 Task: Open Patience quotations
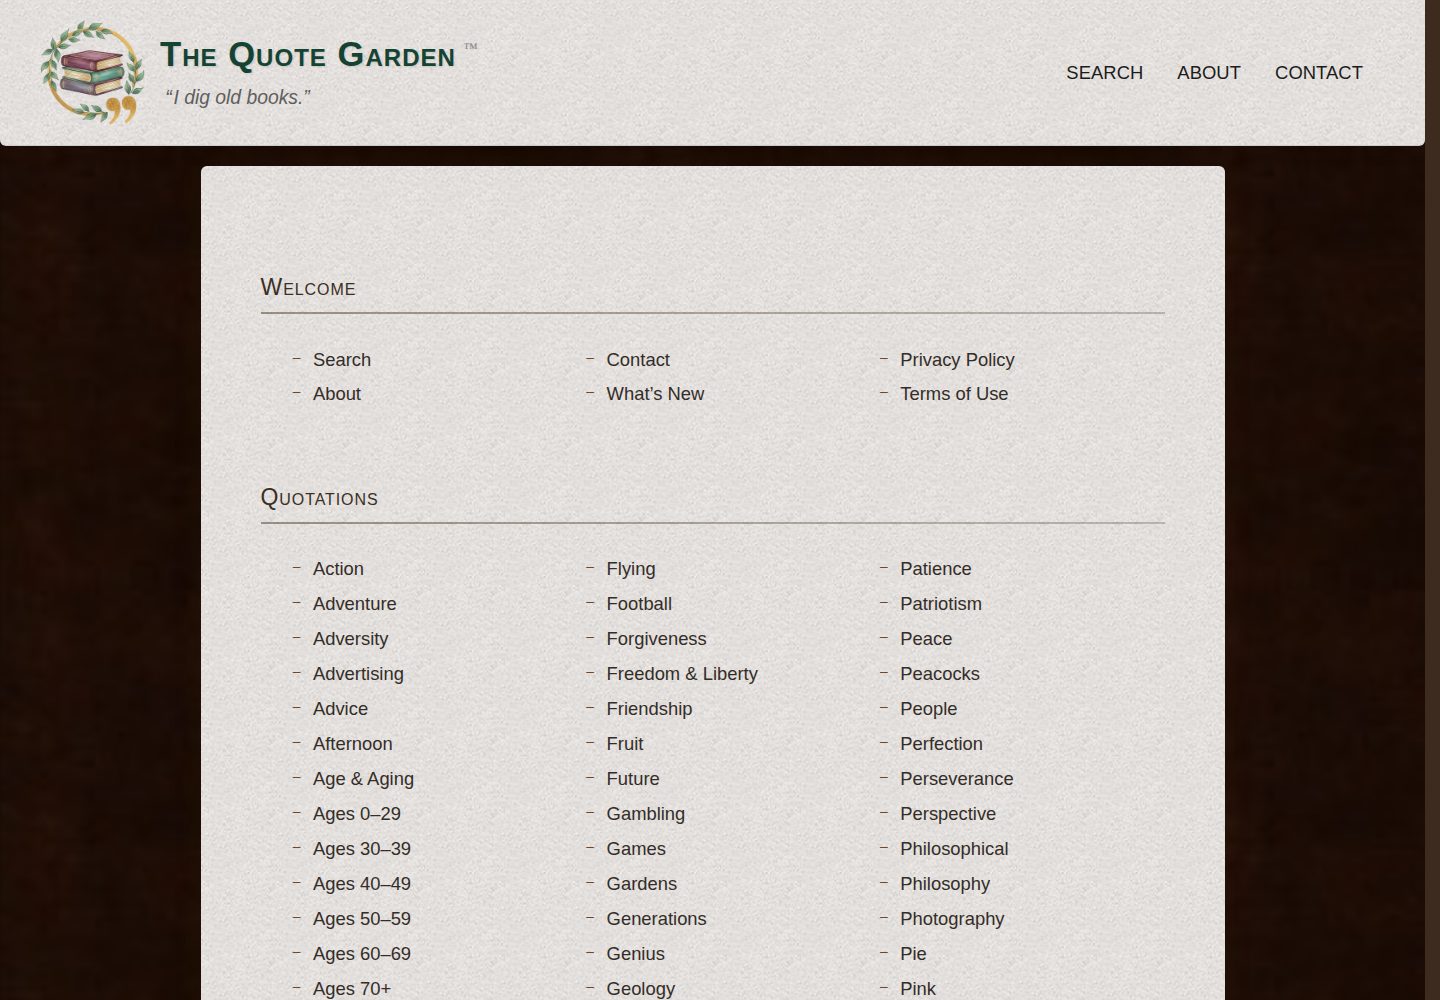click(x=936, y=569)
